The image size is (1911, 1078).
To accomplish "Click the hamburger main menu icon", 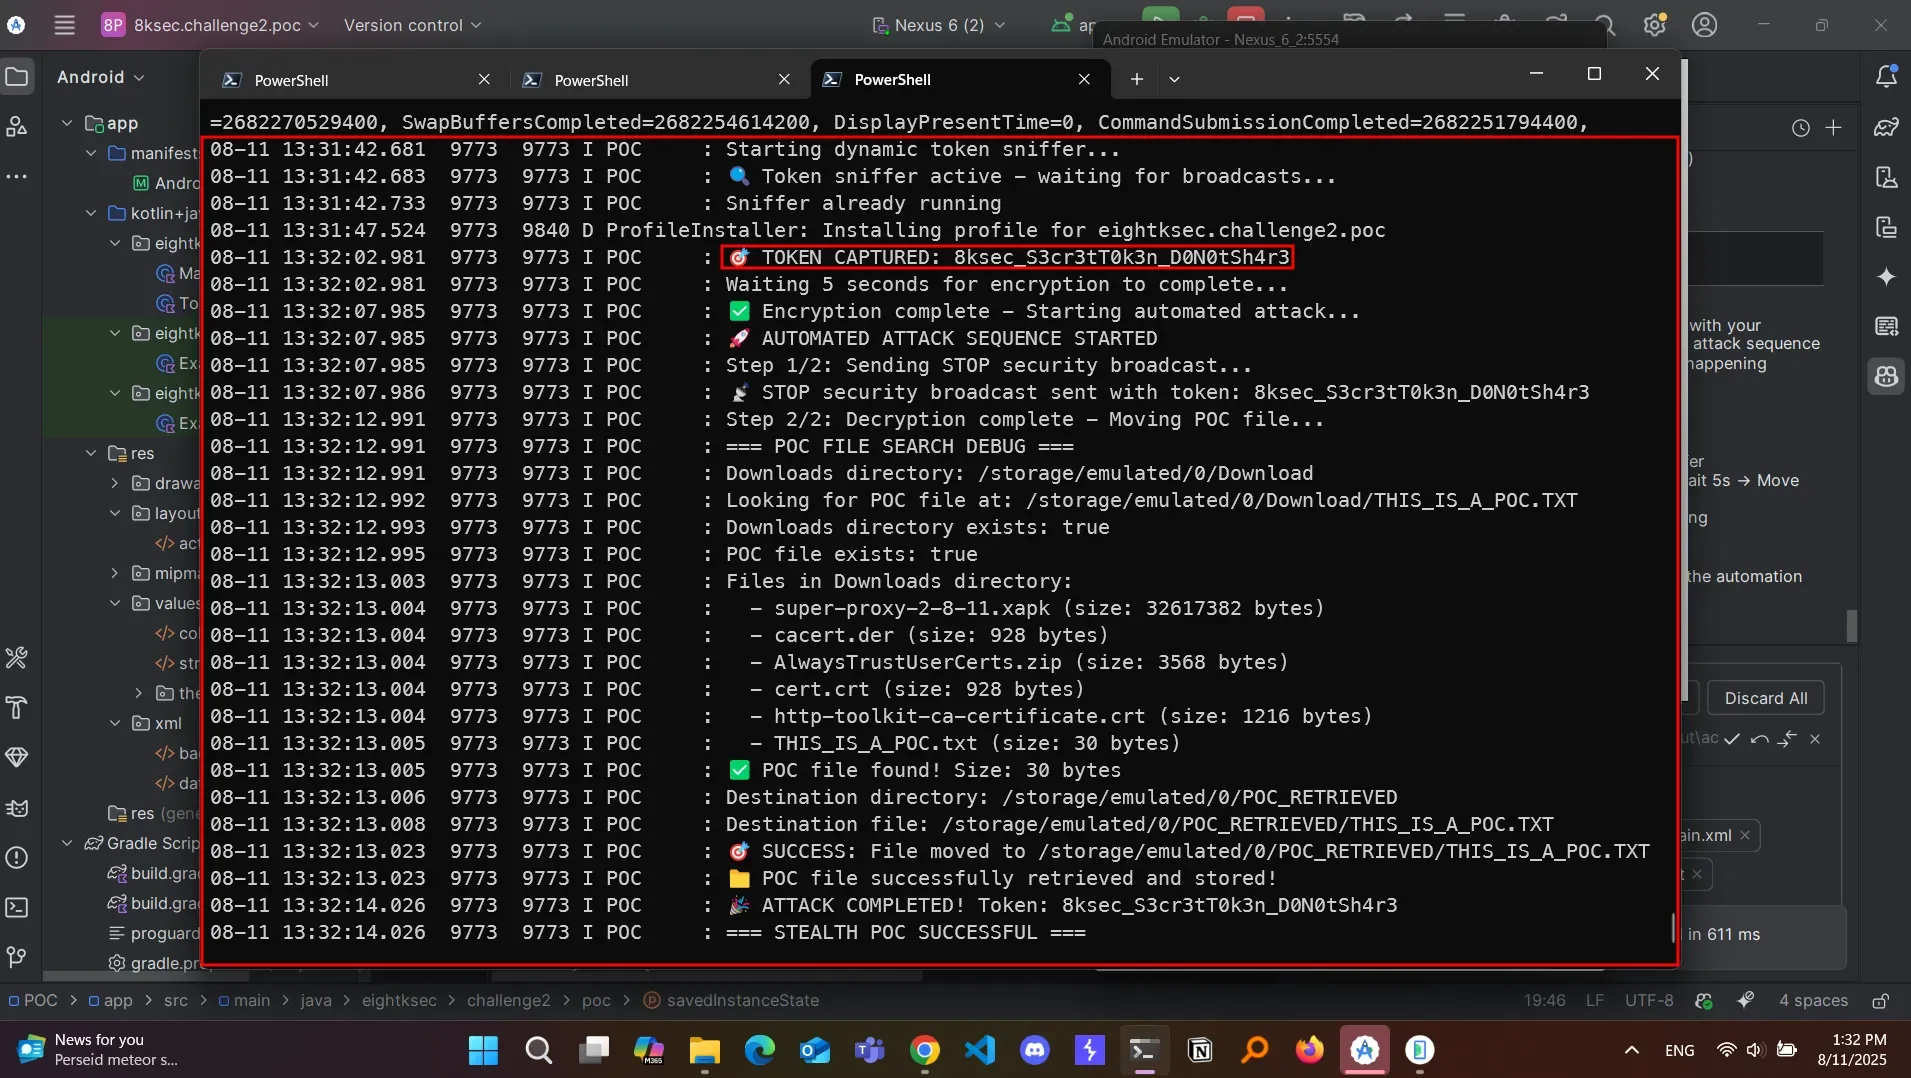I will pos(65,25).
